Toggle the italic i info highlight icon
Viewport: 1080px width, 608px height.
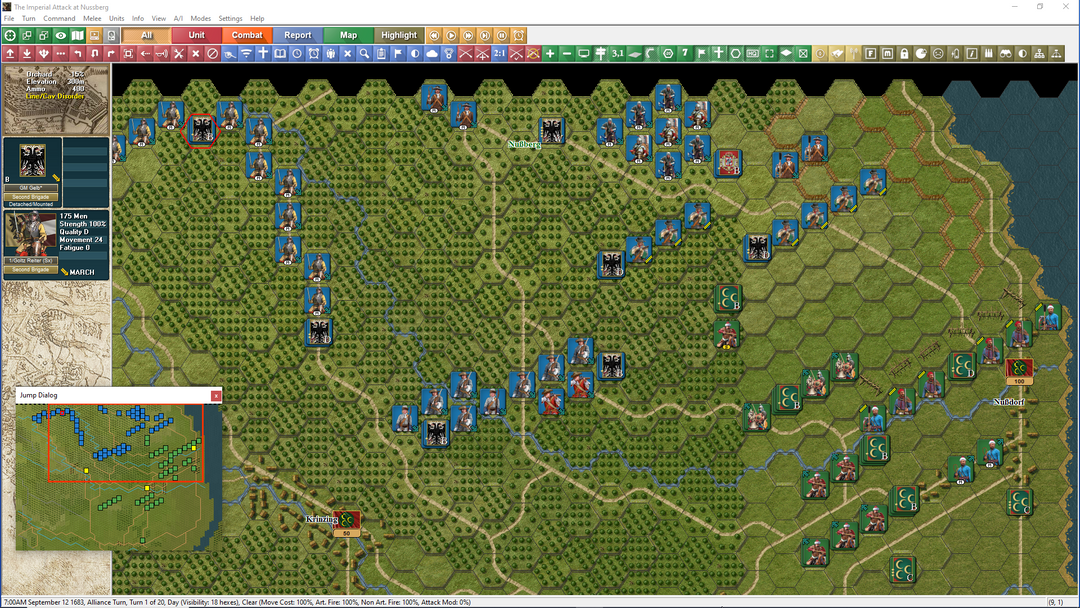(x=972, y=53)
